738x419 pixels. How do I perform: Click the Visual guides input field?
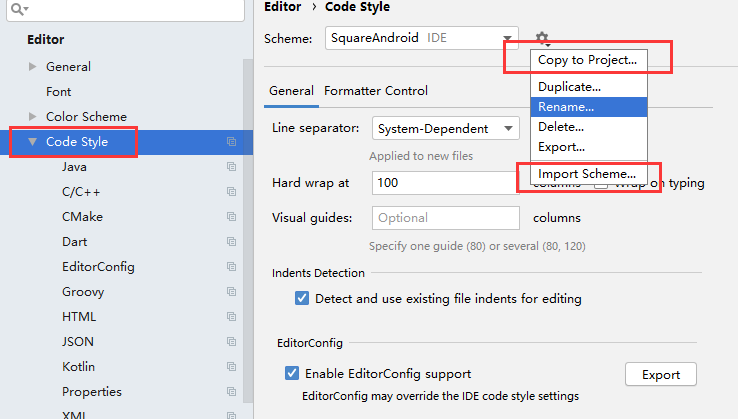(x=446, y=218)
